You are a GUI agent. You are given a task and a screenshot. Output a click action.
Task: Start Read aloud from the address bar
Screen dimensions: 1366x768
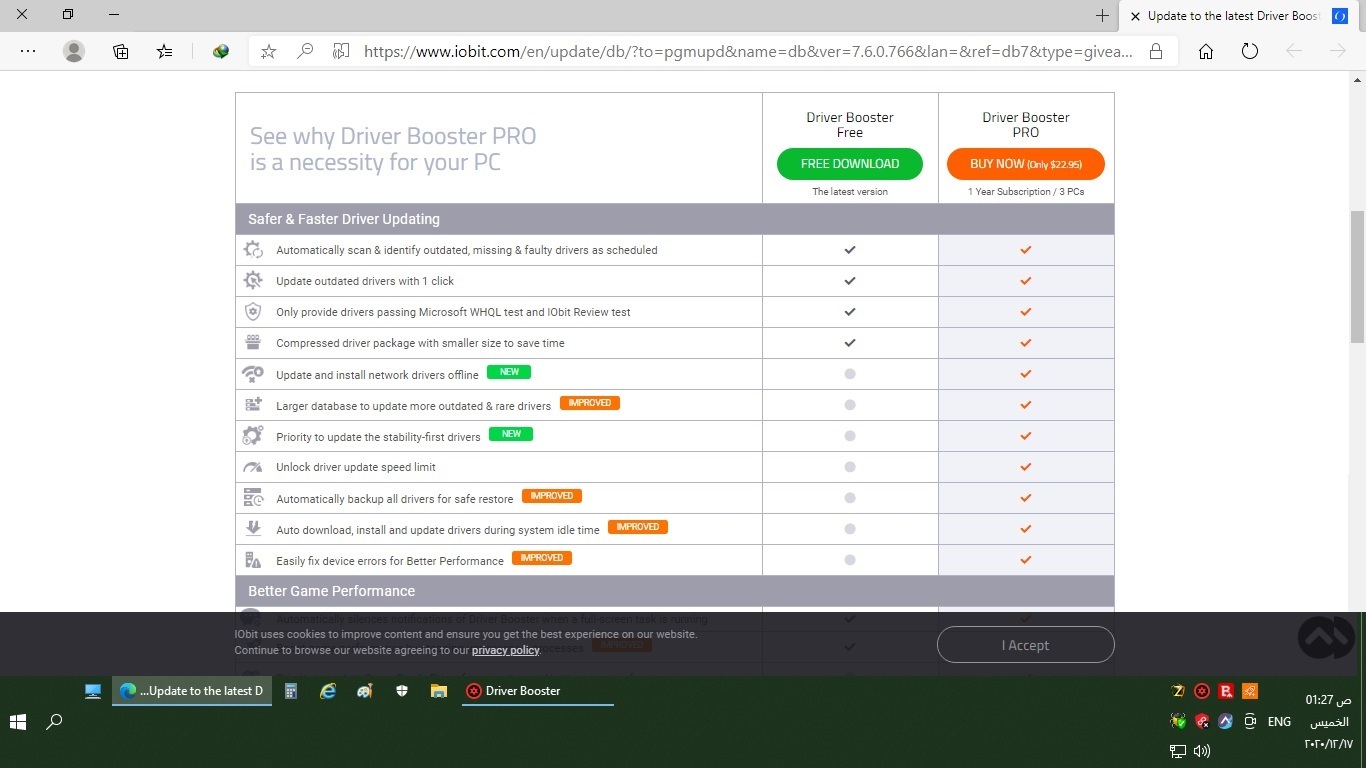[342, 51]
